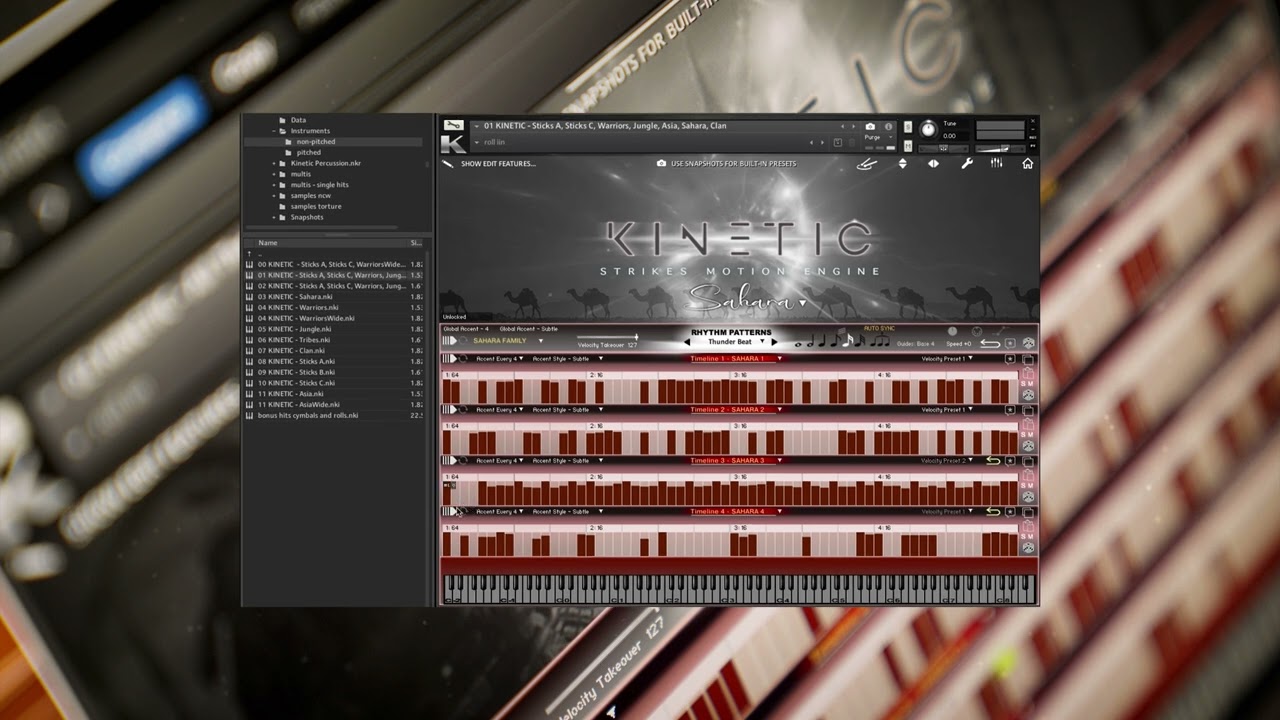Click the Timeline 3 play stripes icon

[x=450, y=460]
